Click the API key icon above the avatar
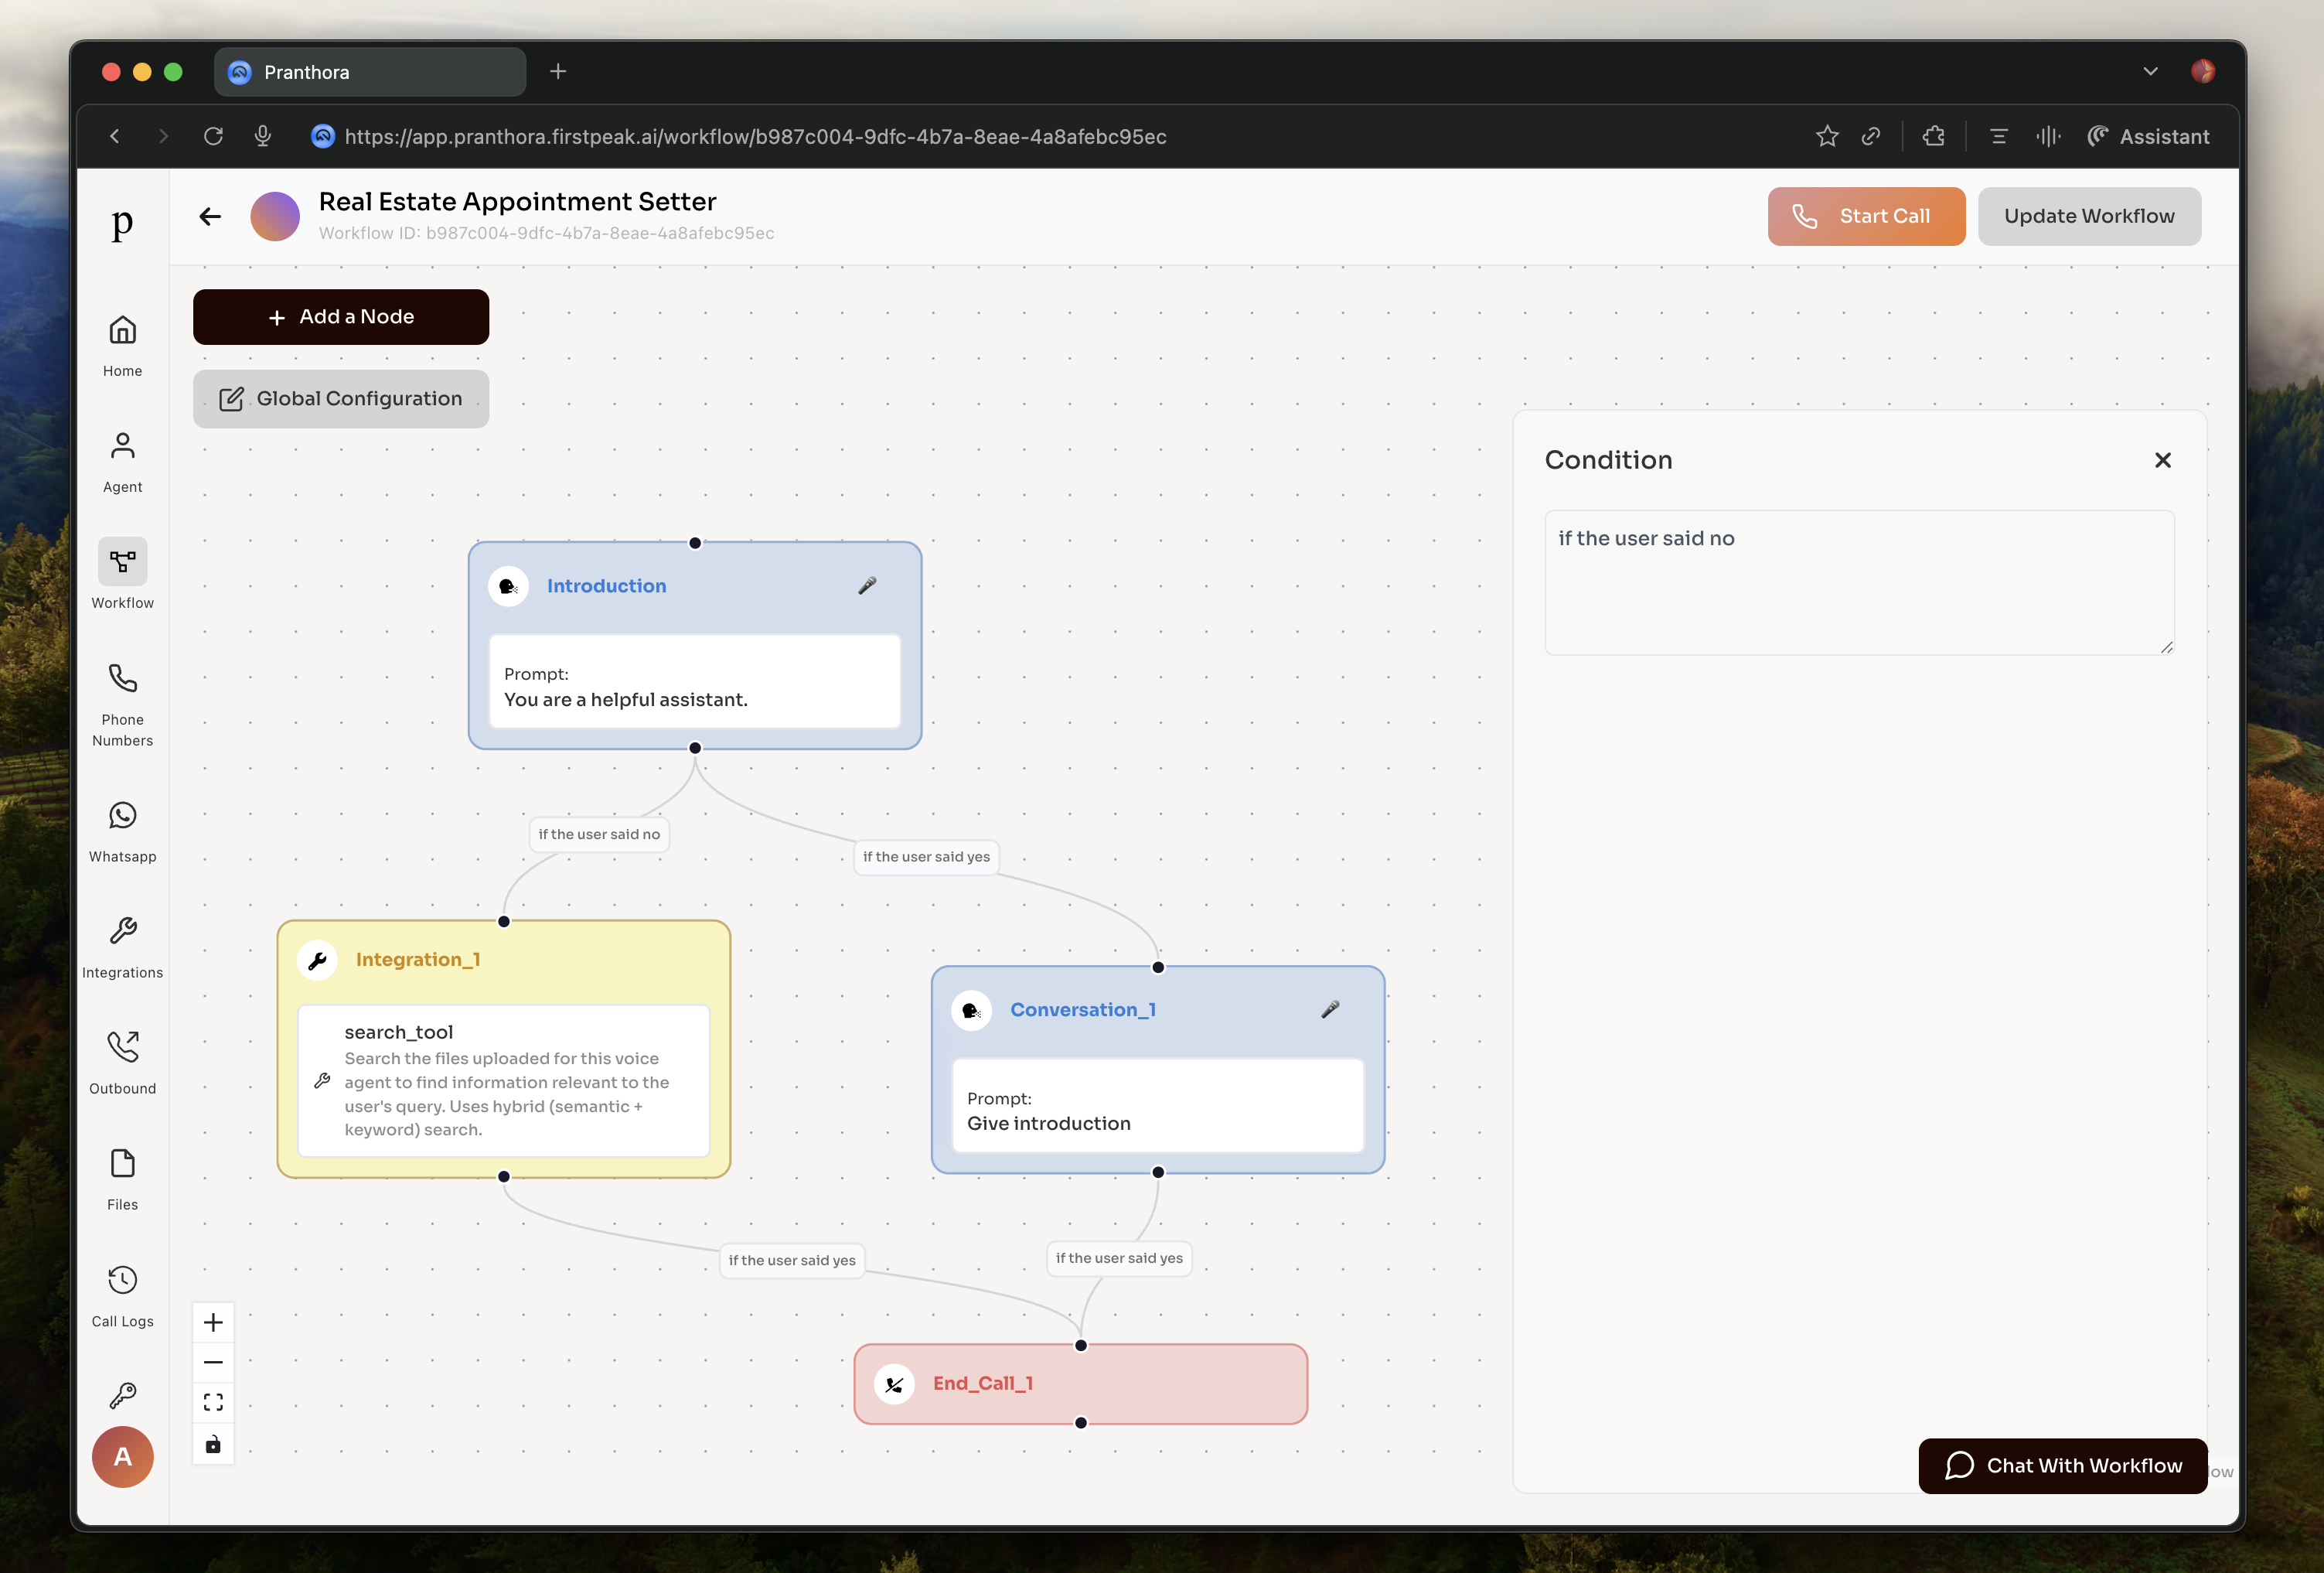 click(x=122, y=1395)
